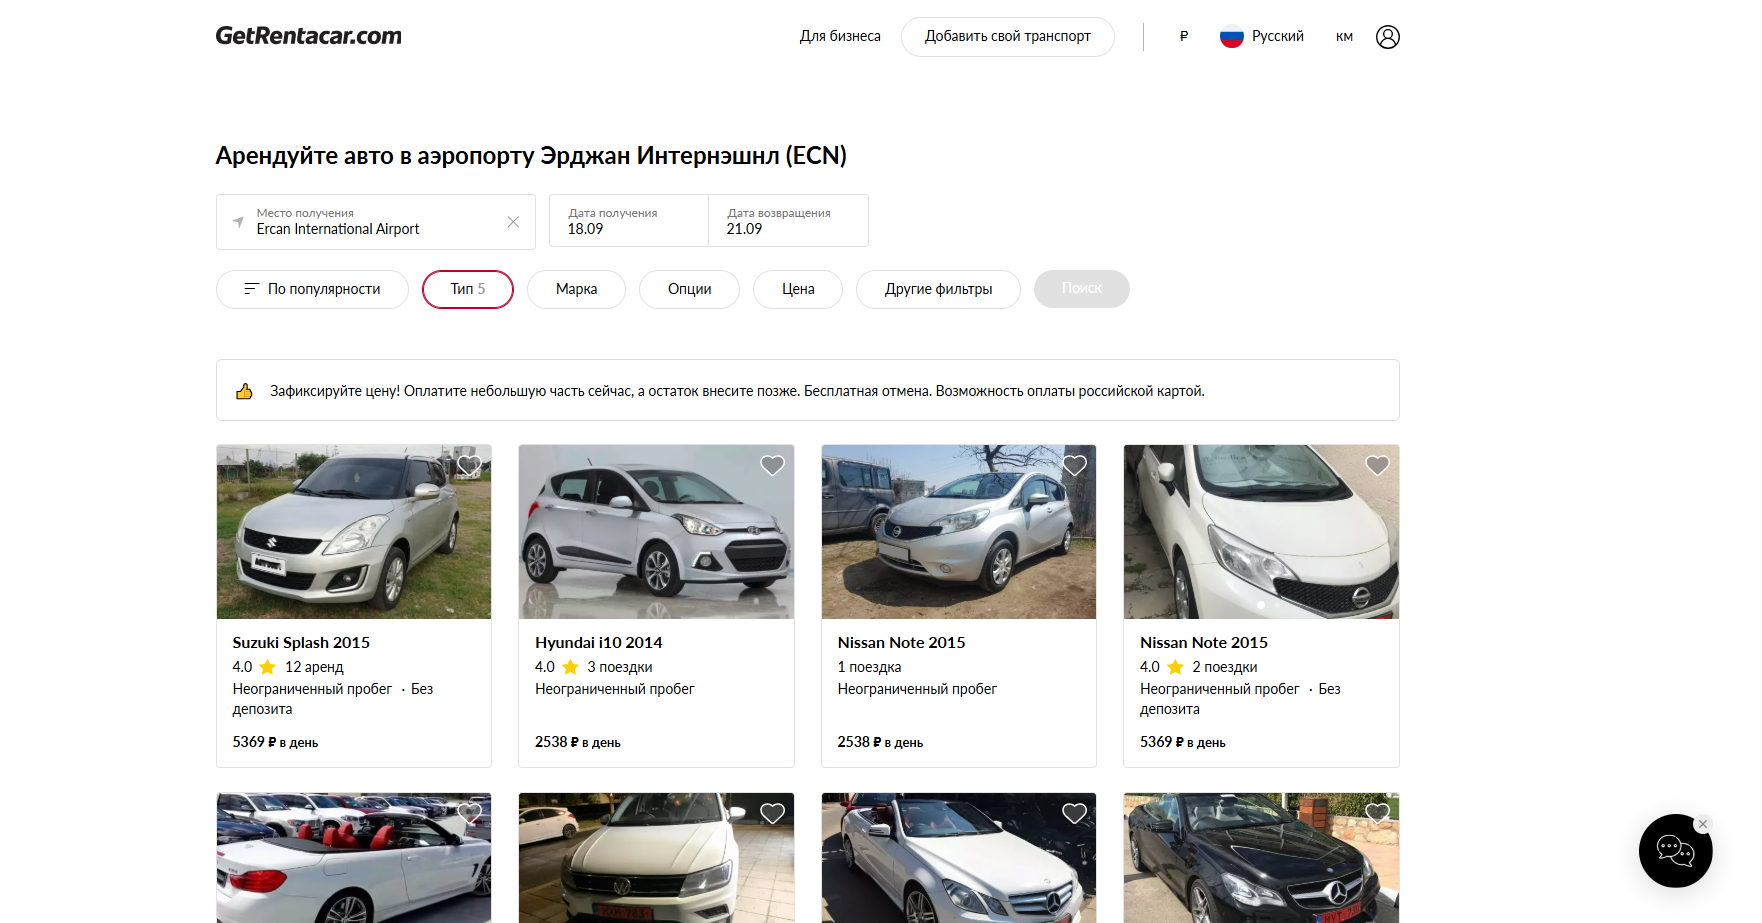Open the user account profile icon
The image size is (1762, 923).
1387,37
